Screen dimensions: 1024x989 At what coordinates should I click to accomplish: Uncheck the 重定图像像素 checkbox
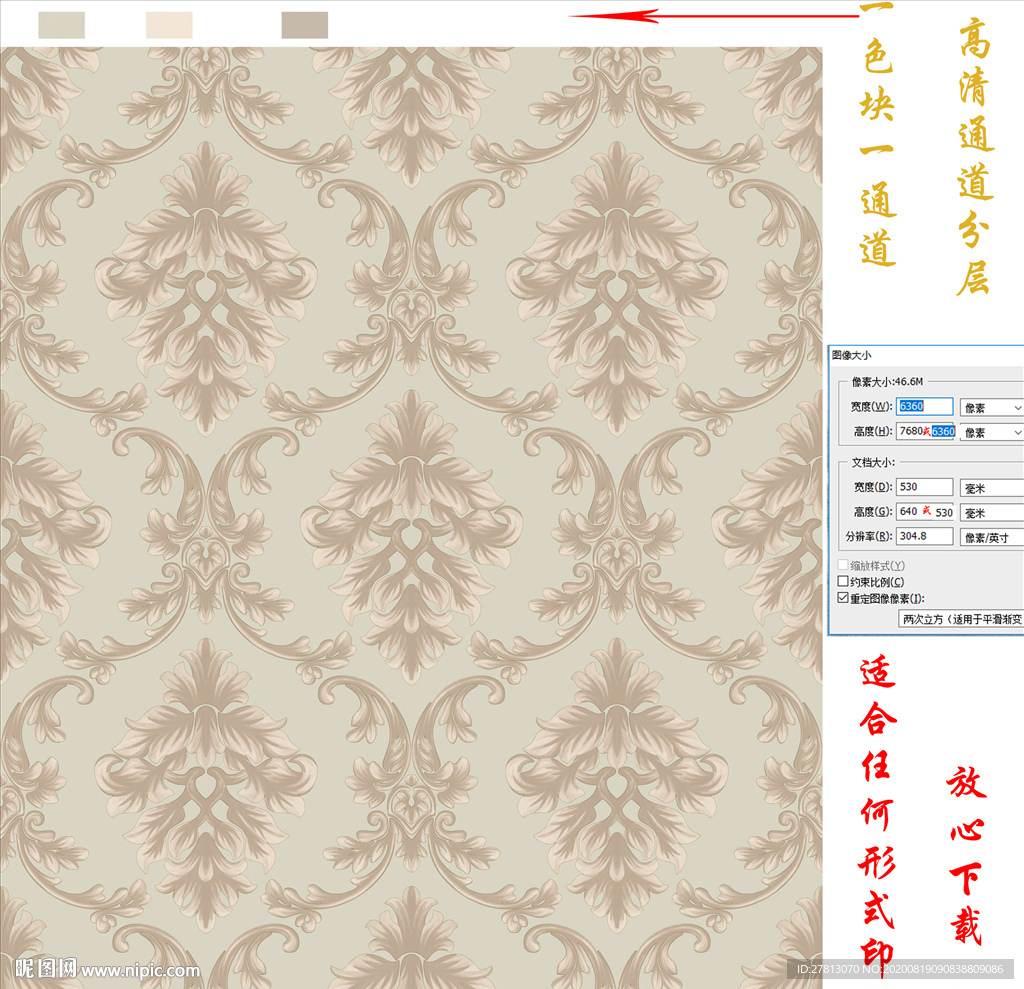pyautogui.click(x=843, y=598)
